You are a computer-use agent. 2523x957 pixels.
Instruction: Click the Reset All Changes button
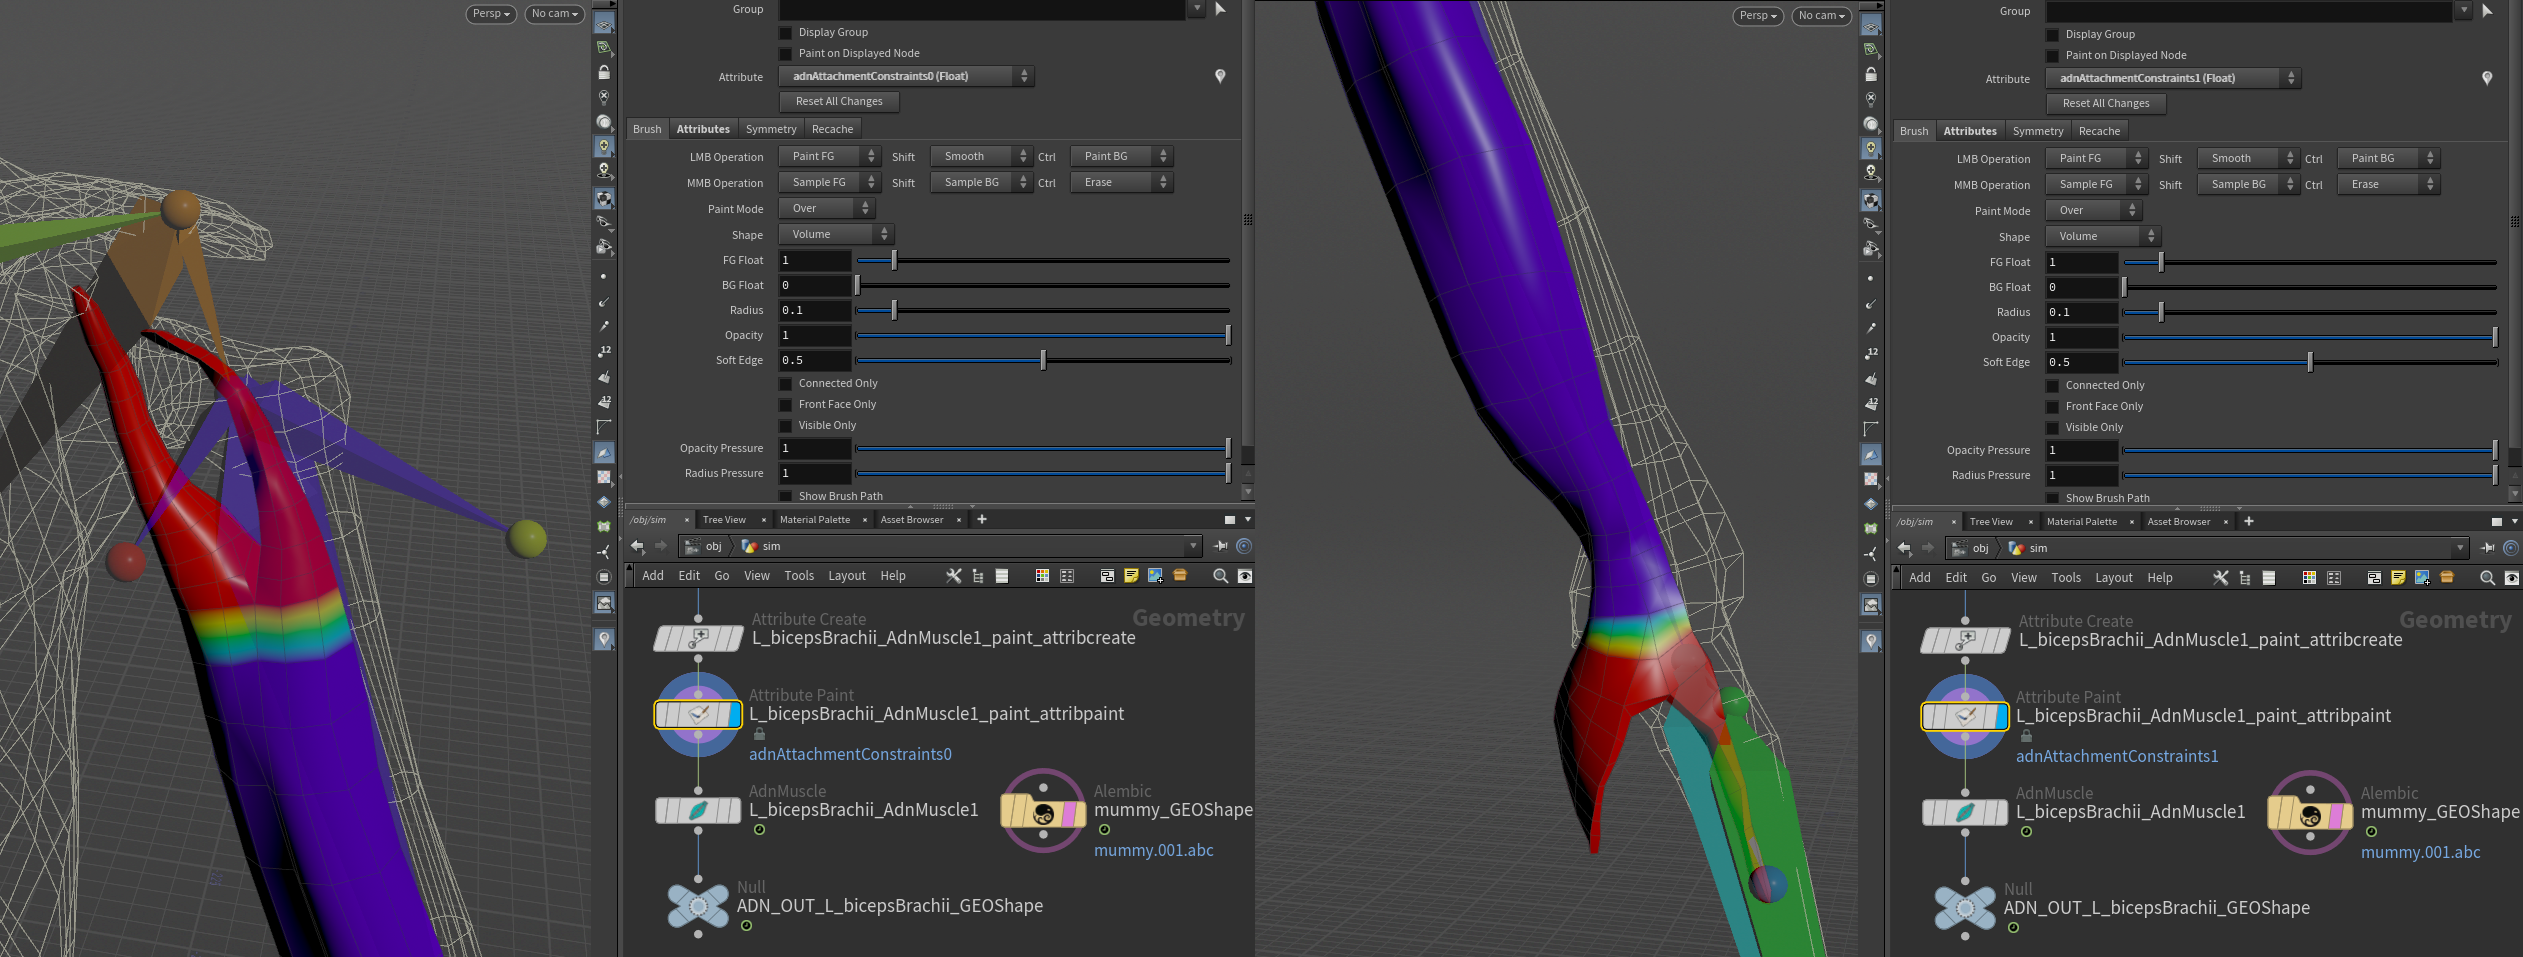pyautogui.click(x=839, y=100)
